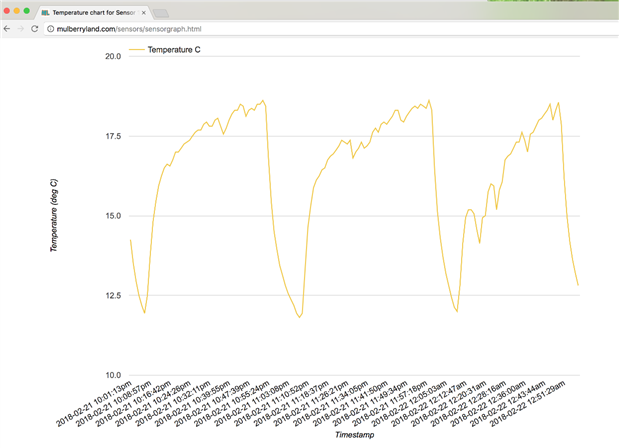Click the 12.5 y-axis label
619x448 pixels.
click(x=113, y=295)
